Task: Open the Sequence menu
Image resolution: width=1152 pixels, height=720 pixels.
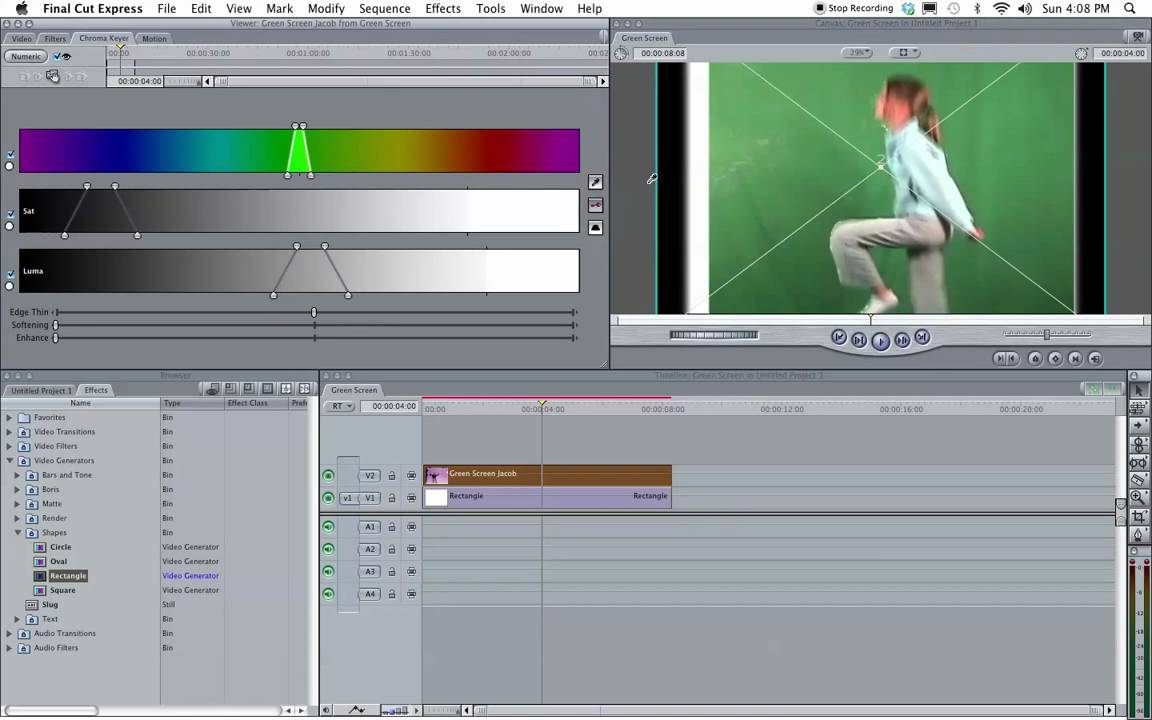Action: pos(384,9)
